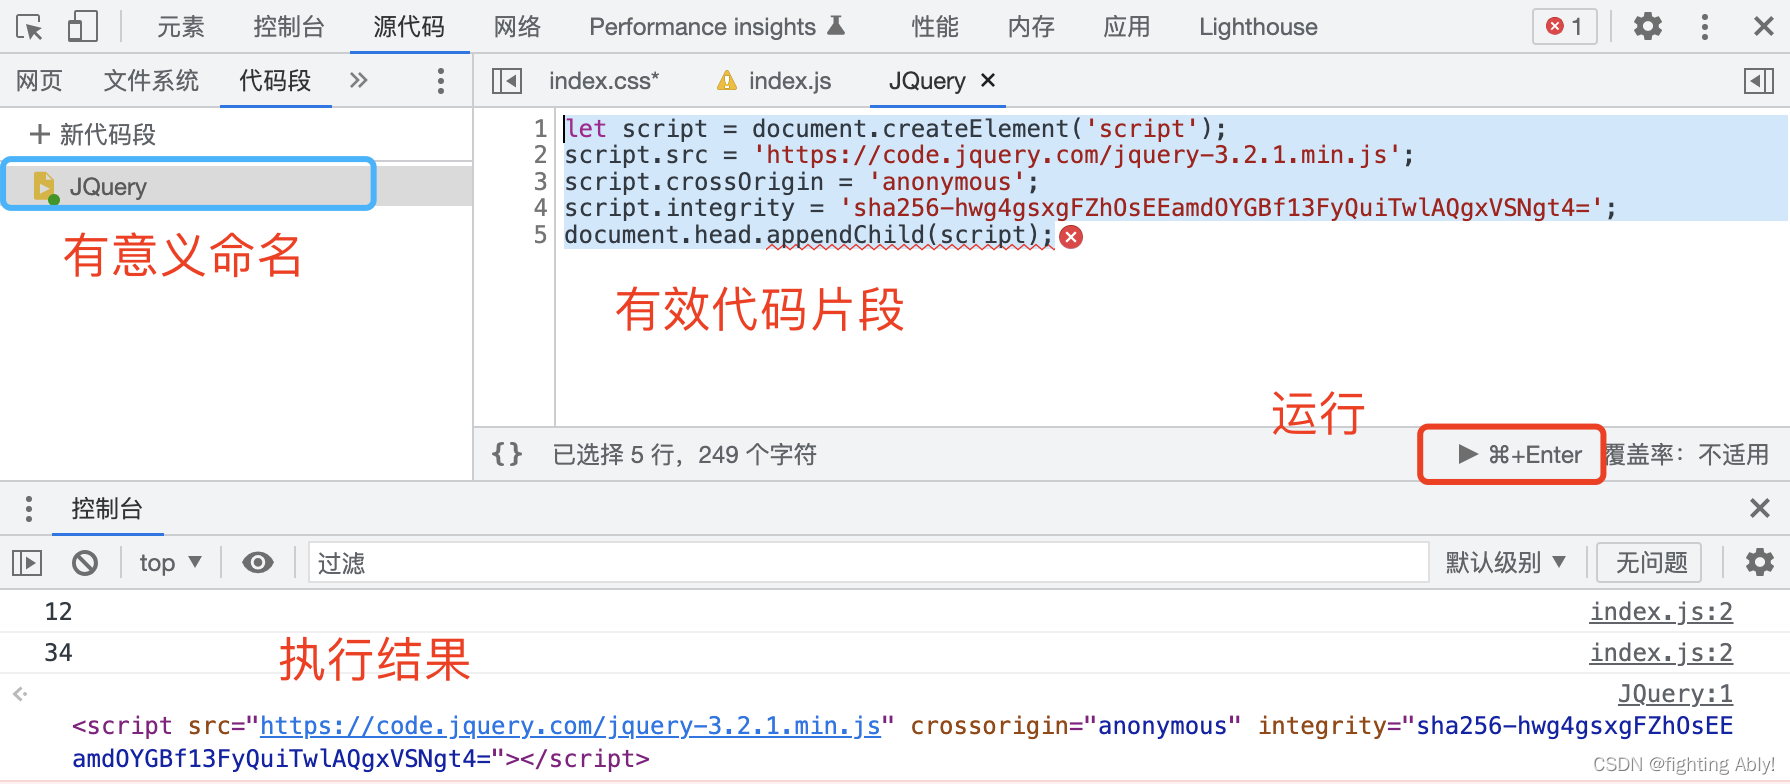This screenshot has width=1790, height=784.
Task: Open the Lighthouse tab
Action: point(1258,27)
